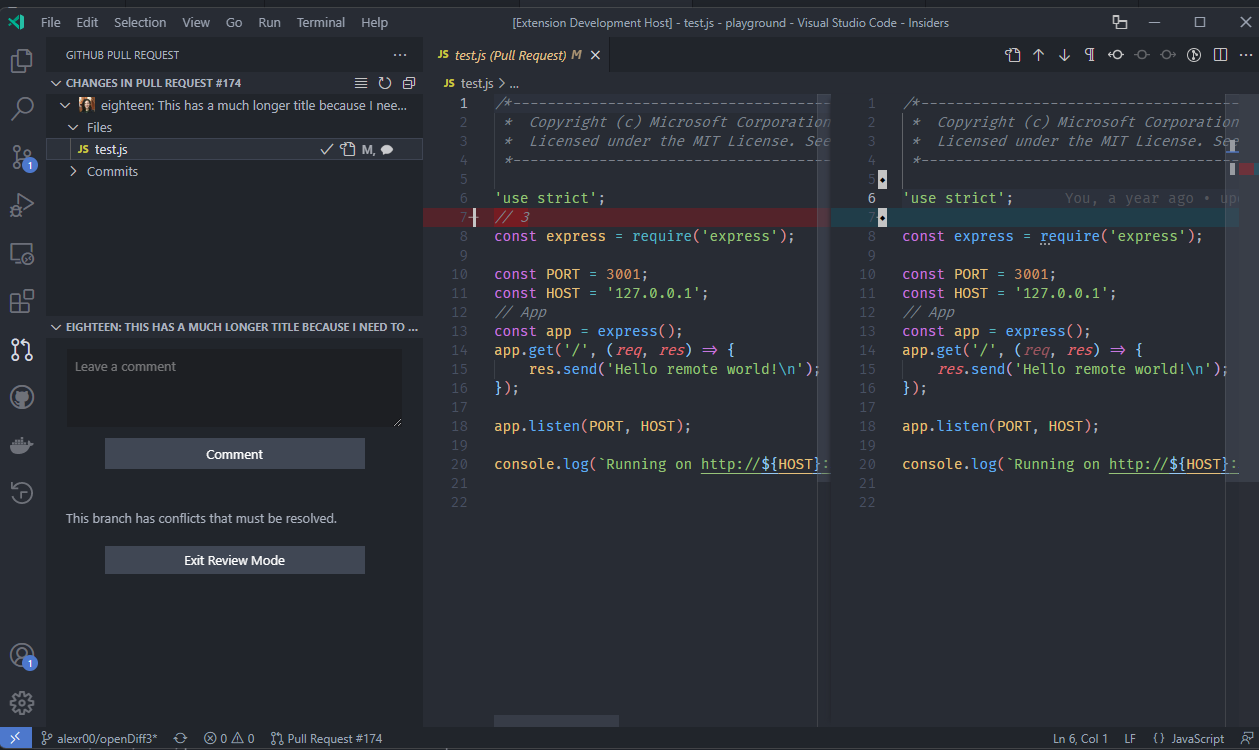Click the git branch circle icon in editor toolbar

1193,55
